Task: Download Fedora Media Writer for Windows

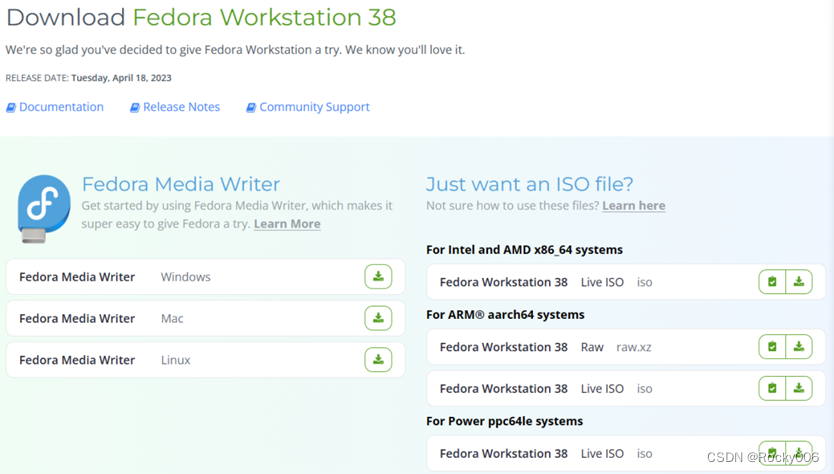Action: 378,277
